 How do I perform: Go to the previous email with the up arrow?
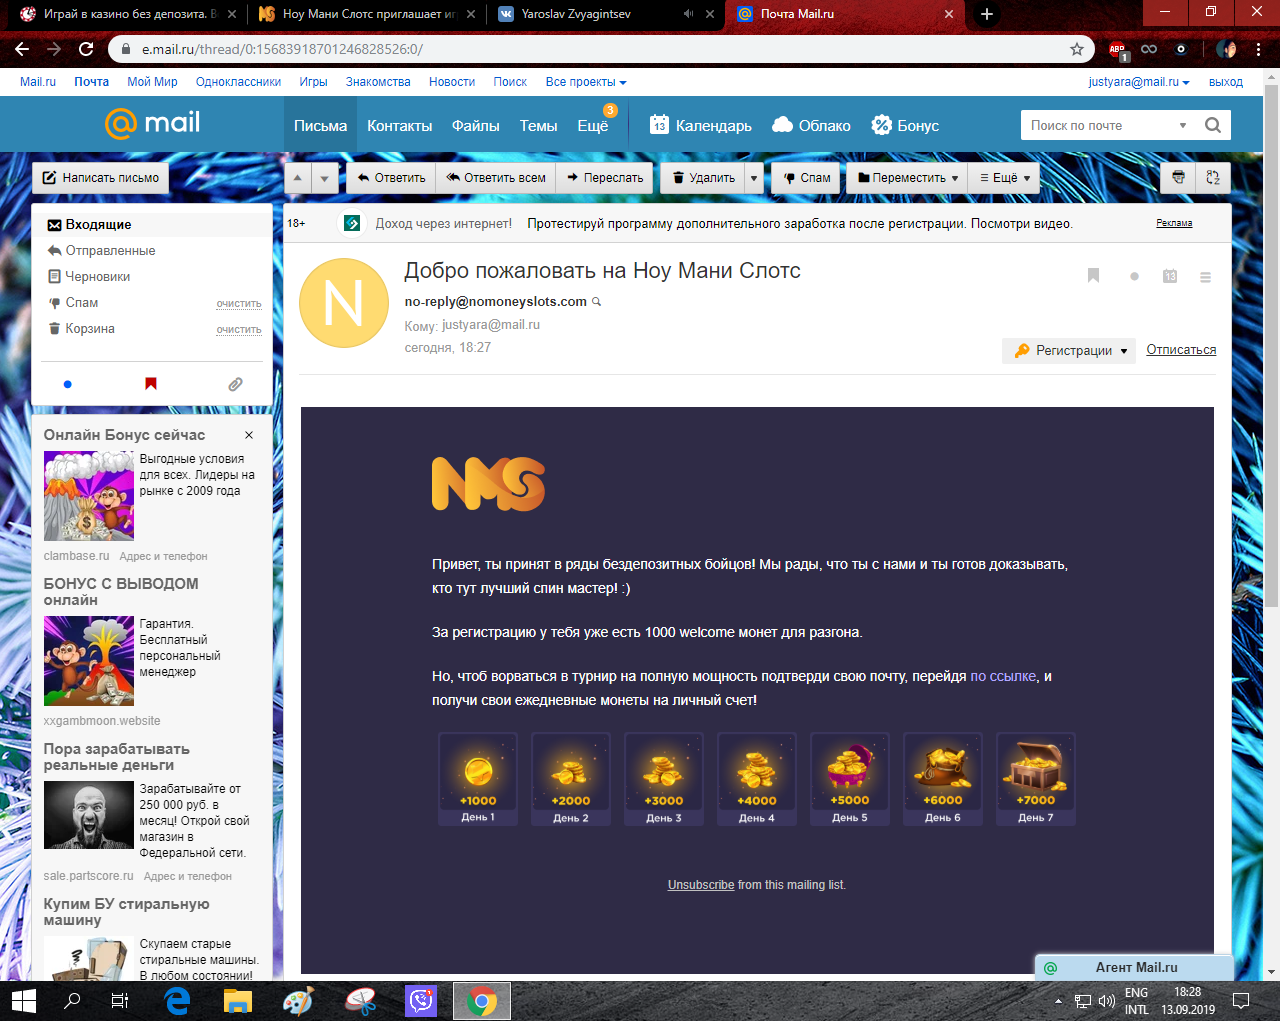tap(297, 178)
